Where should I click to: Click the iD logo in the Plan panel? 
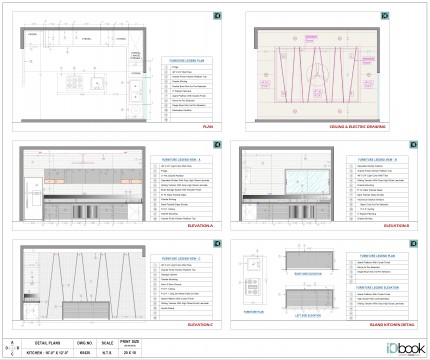pos(217,16)
